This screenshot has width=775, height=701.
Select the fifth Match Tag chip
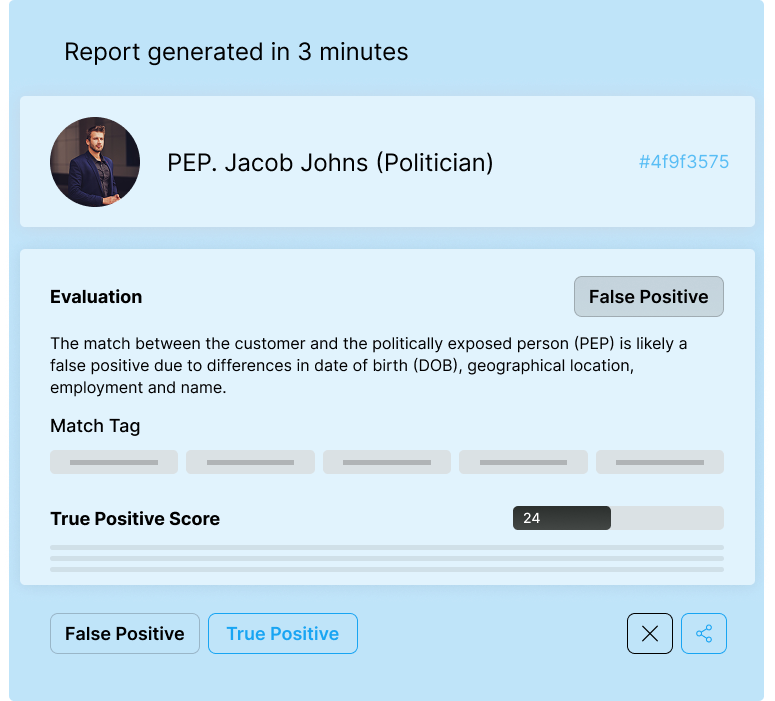pyautogui.click(x=660, y=462)
